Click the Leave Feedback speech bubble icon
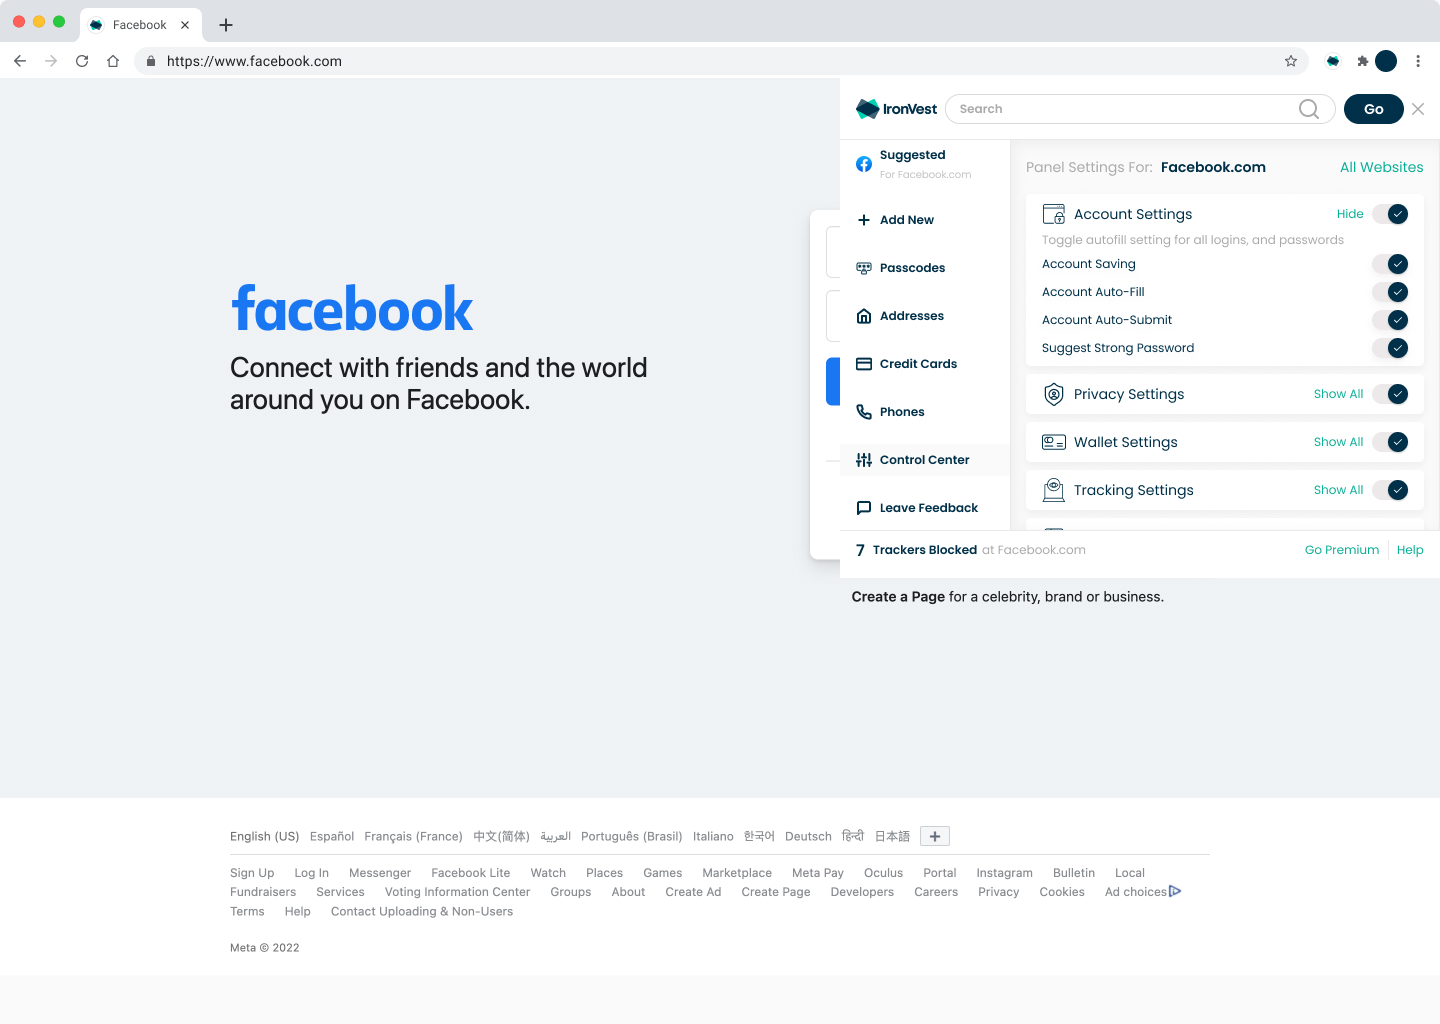The image size is (1440, 1024). coord(864,508)
